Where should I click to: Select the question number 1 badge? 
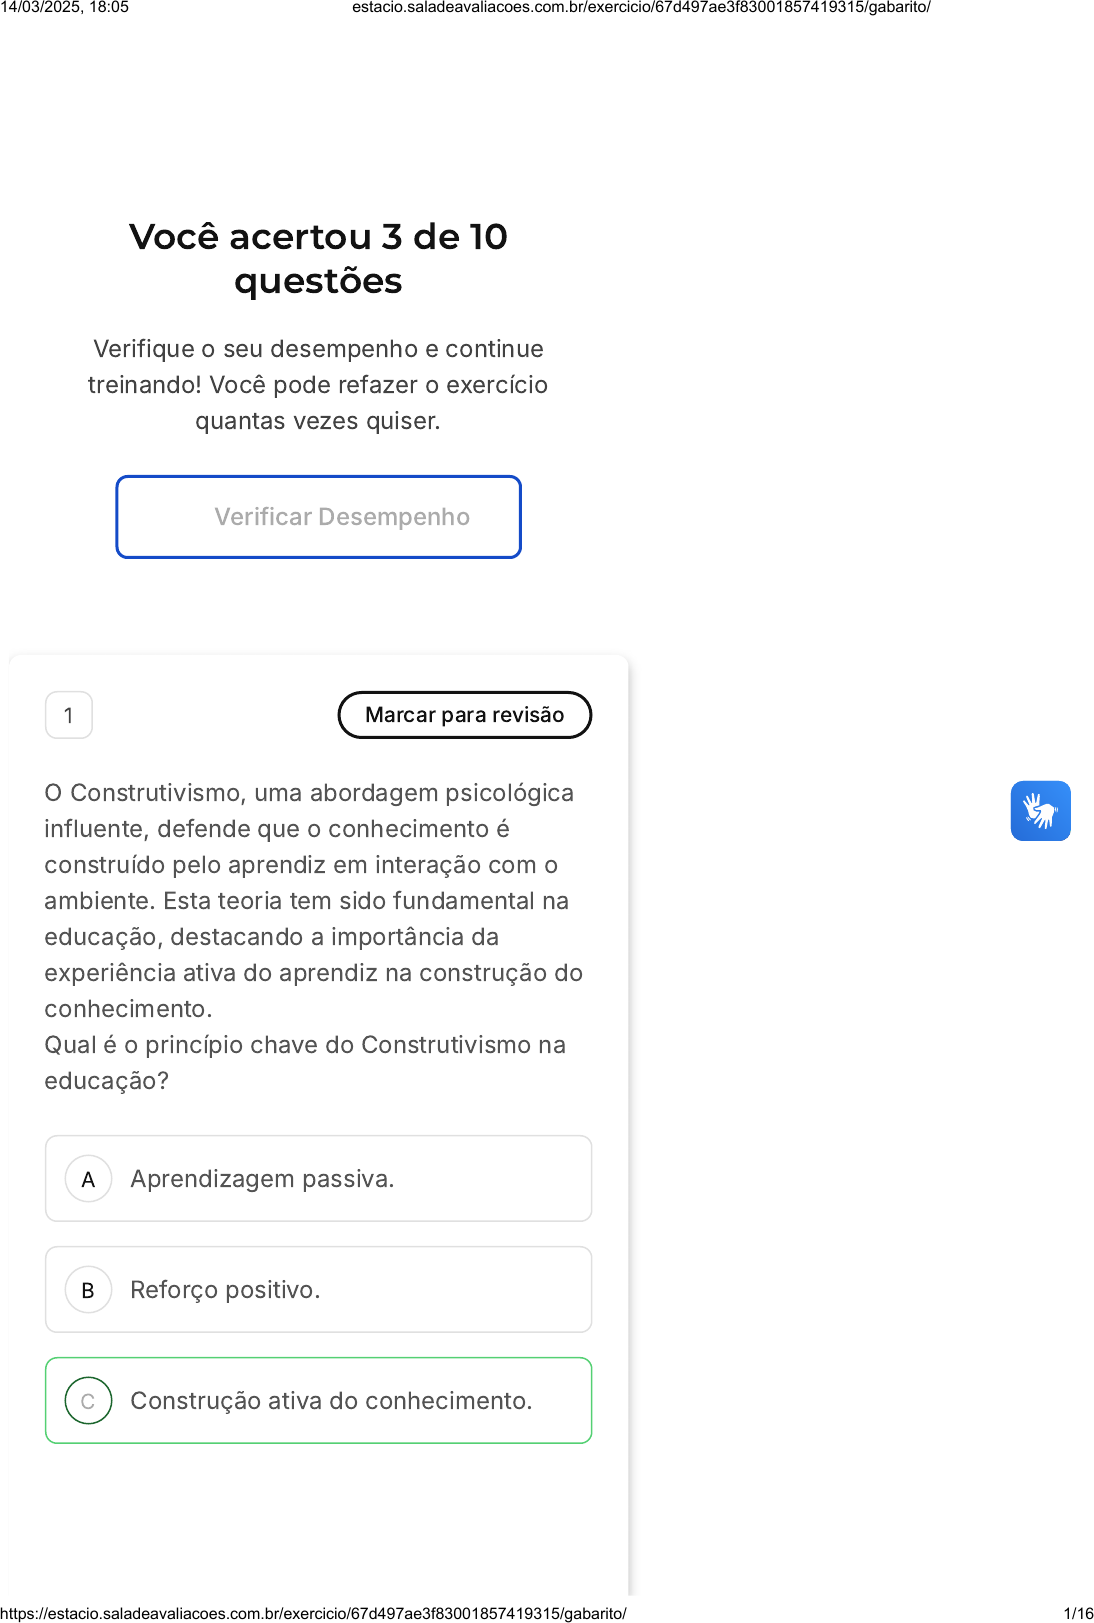pos(69,715)
